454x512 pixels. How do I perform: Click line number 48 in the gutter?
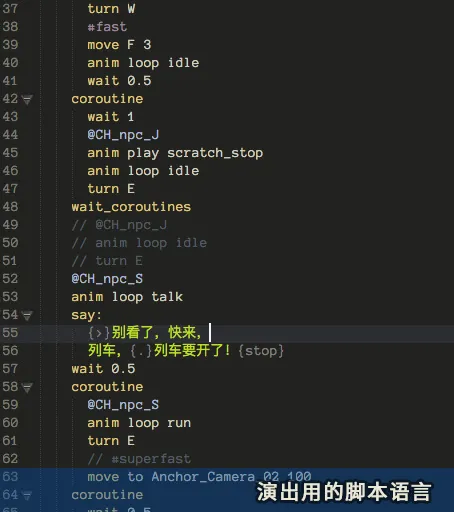10,207
